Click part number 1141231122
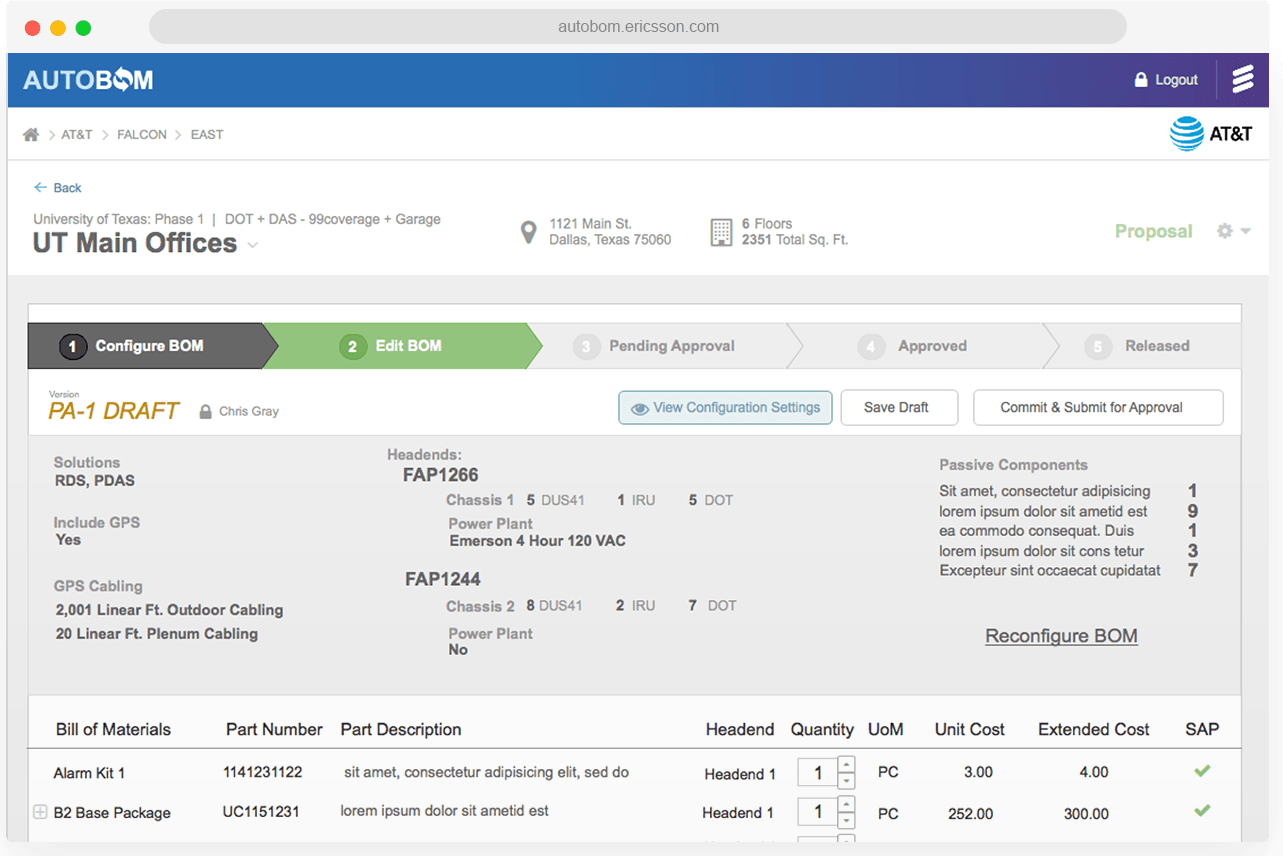Screen dimensions: 1283x856 pyautogui.click(x=262, y=772)
